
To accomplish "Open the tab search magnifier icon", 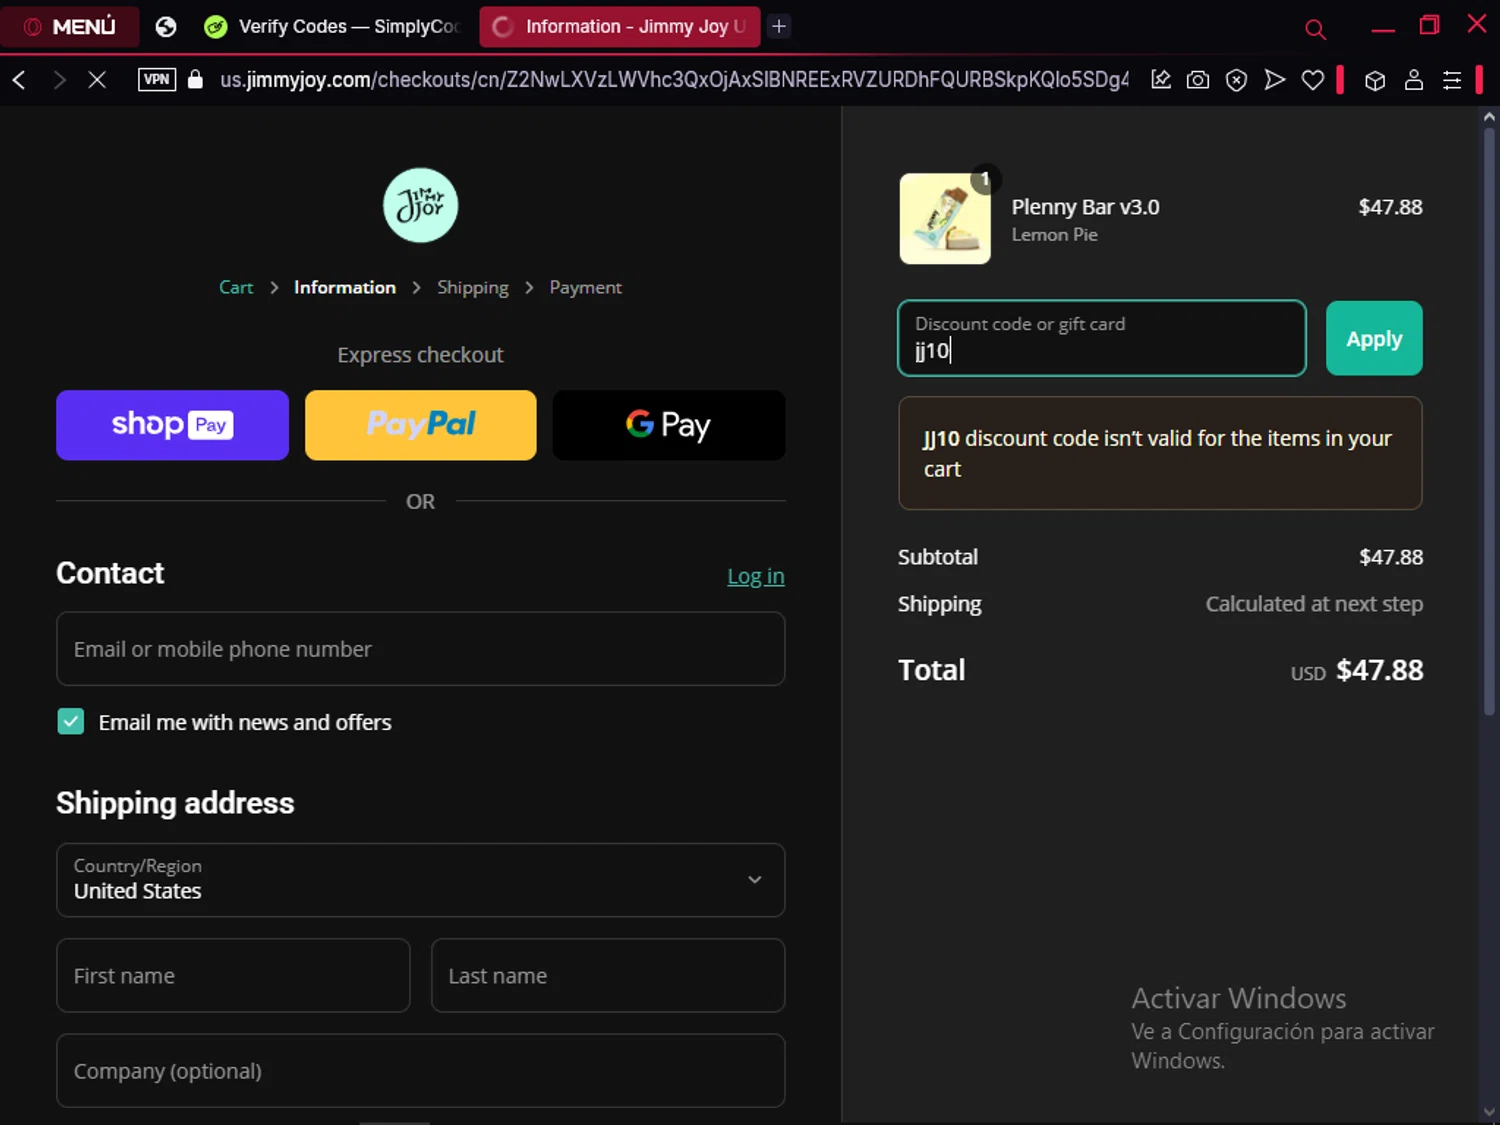I will pyautogui.click(x=1315, y=29).
